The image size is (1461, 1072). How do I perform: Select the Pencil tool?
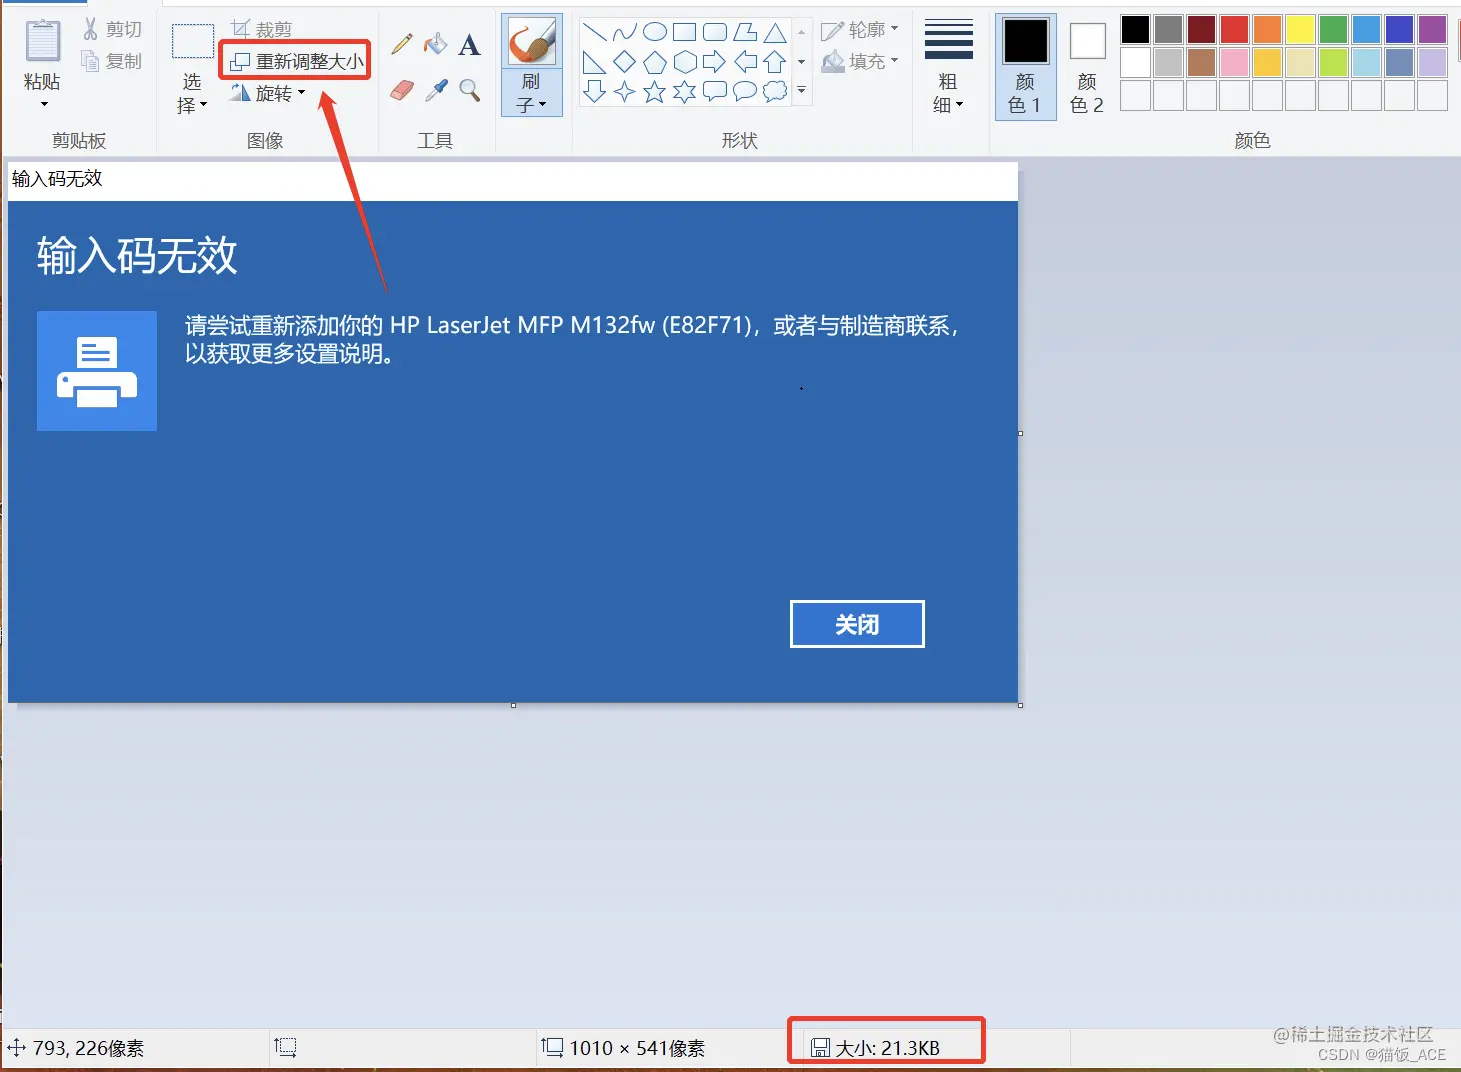[x=402, y=44]
